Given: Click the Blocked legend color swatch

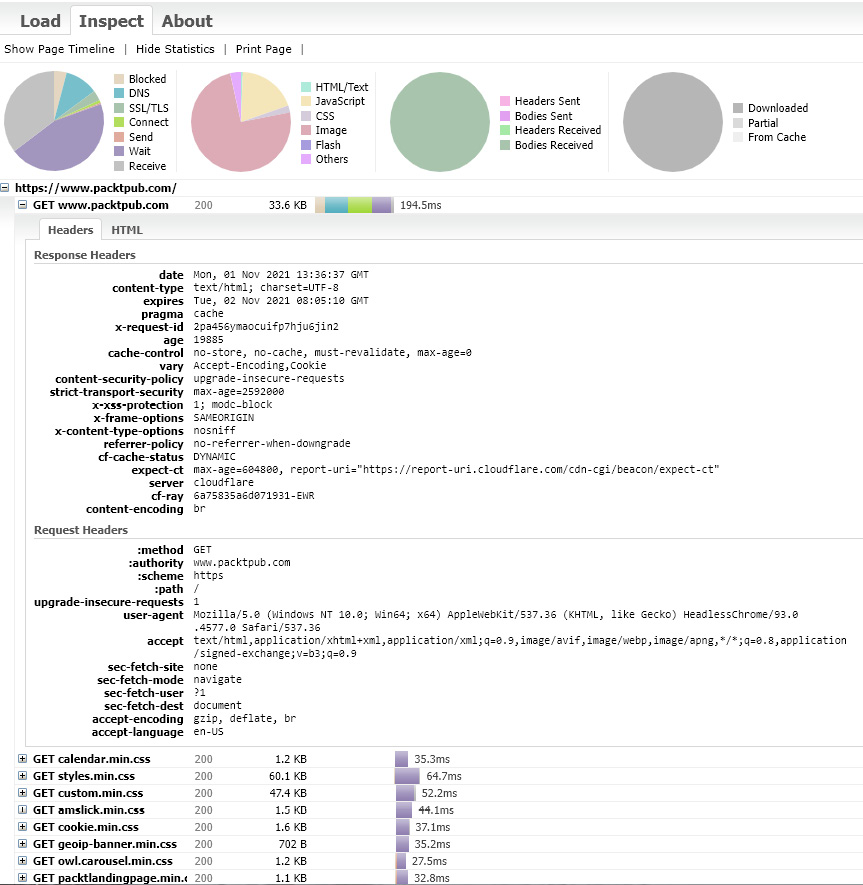Looking at the screenshot, I should pyautogui.click(x=119, y=79).
